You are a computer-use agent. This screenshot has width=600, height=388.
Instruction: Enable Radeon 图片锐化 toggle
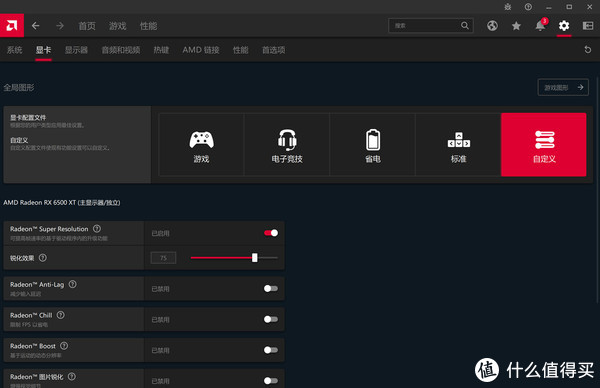pyautogui.click(x=271, y=381)
